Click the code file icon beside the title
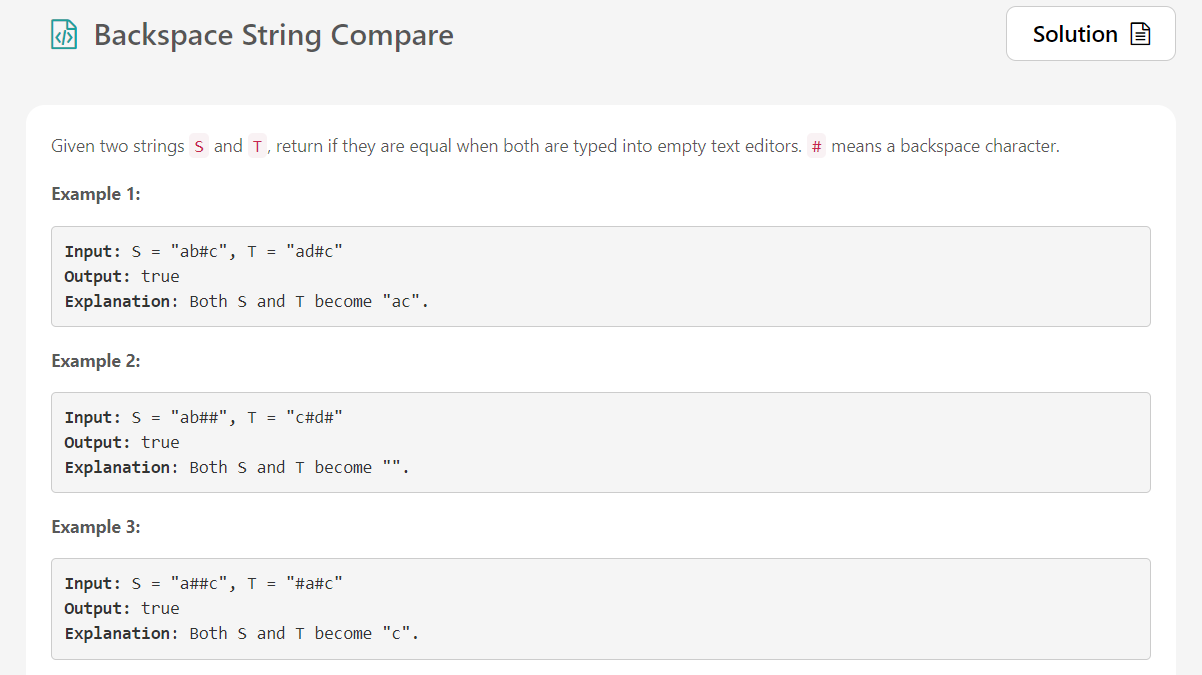 coord(64,35)
